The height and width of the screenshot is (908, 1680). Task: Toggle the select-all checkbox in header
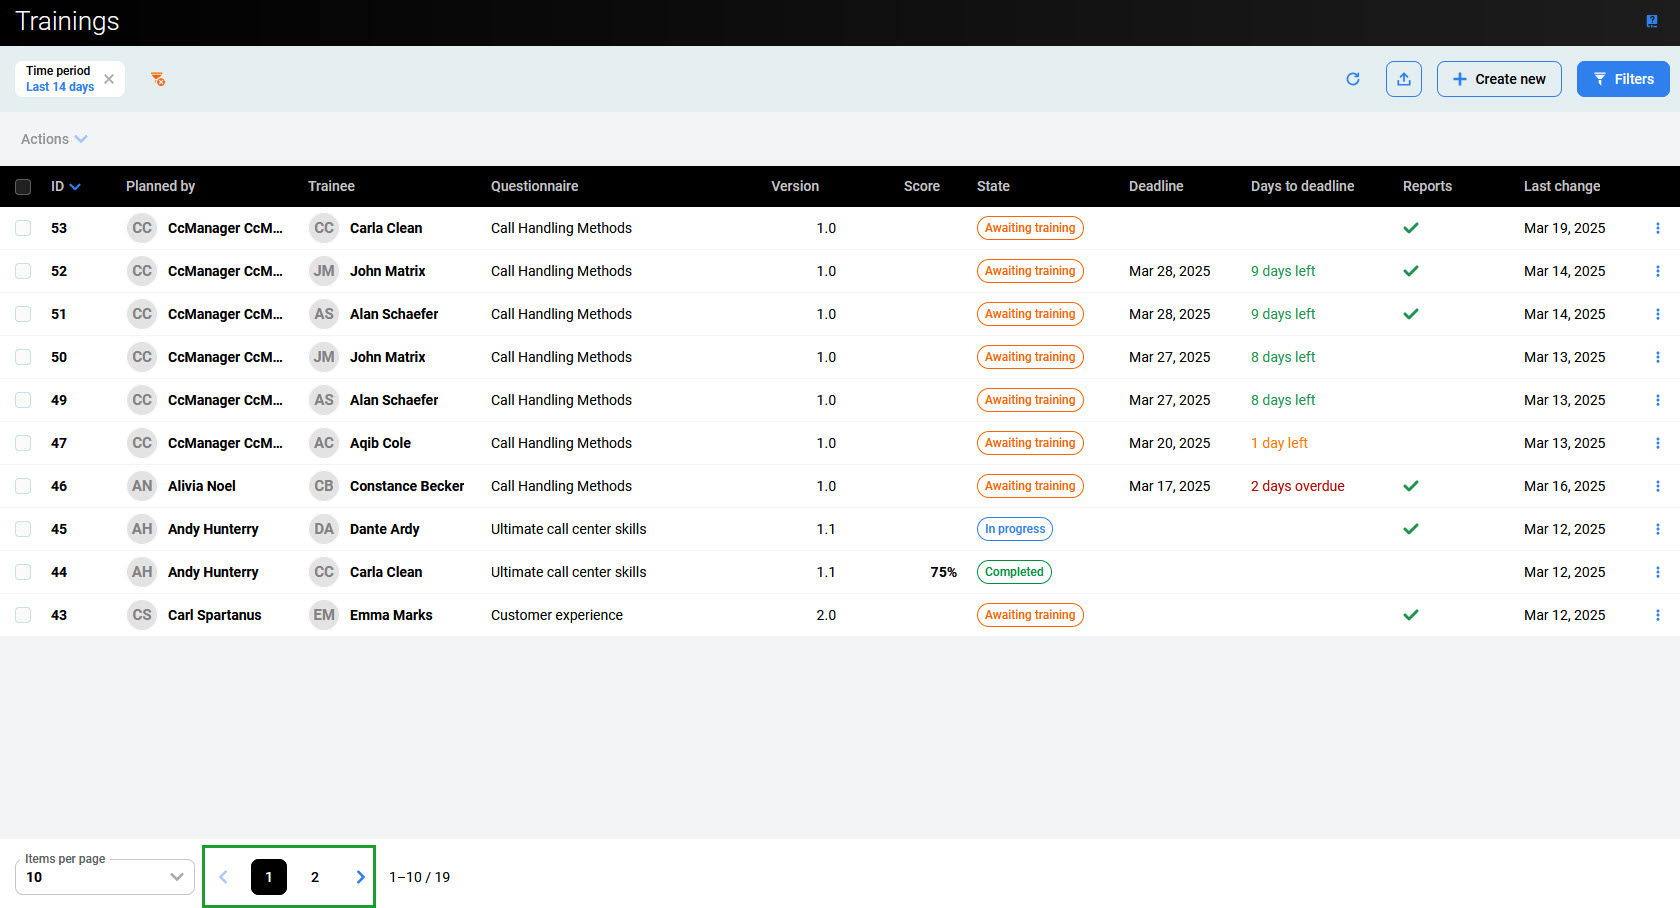pyautogui.click(x=23, y=186)
